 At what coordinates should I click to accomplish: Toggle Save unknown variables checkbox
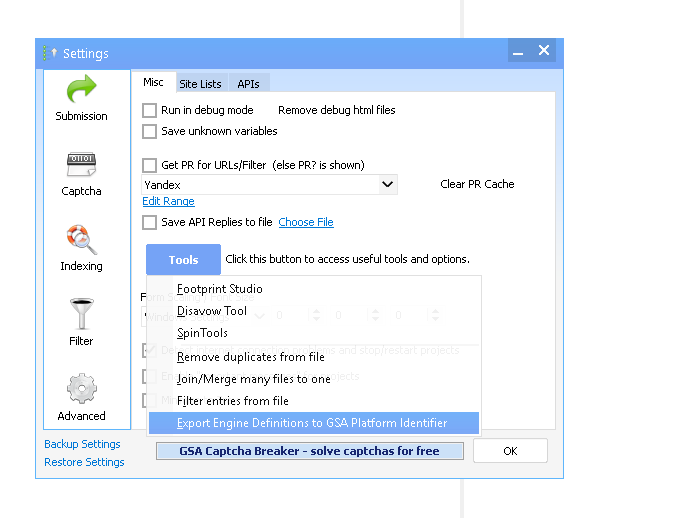pyautogui.click(x=150, y=131)
